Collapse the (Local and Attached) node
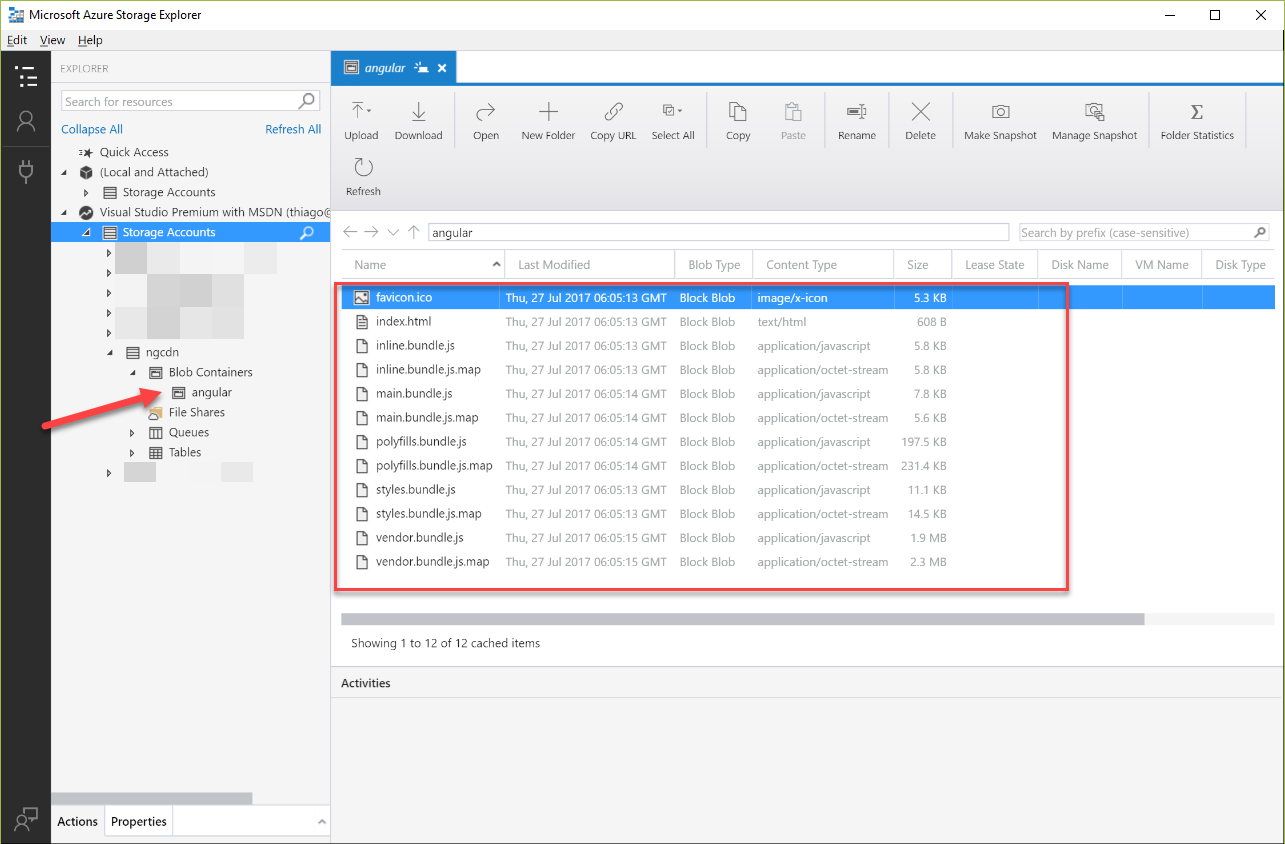This screenshot has width=1285, height=844. [63, 172]
